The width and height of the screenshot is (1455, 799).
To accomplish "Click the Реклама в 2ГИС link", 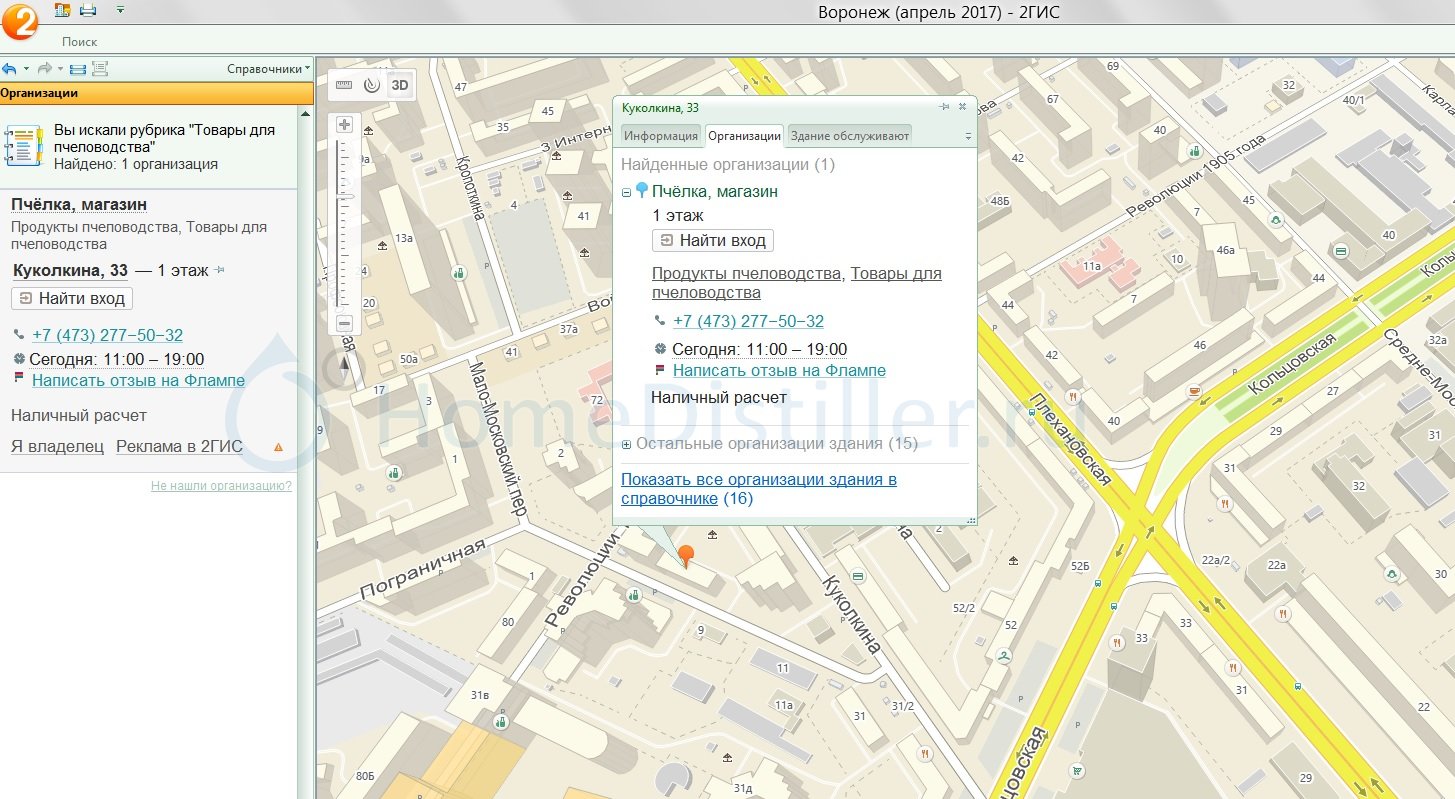I will coord(179,447).
